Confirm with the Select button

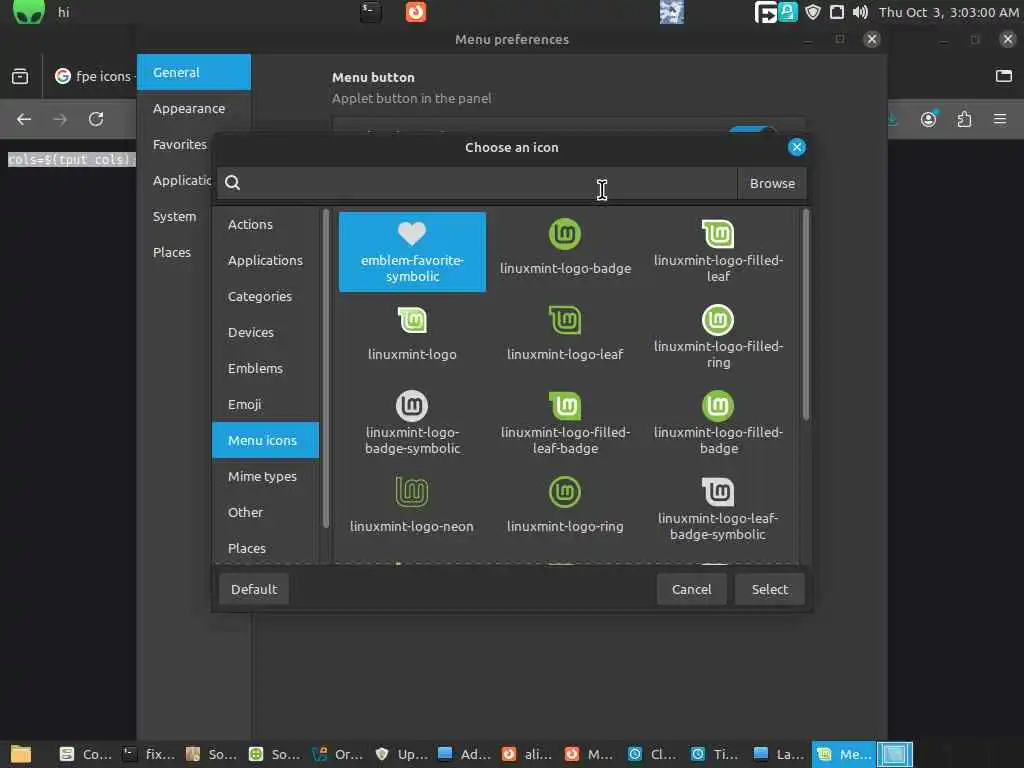769,589
